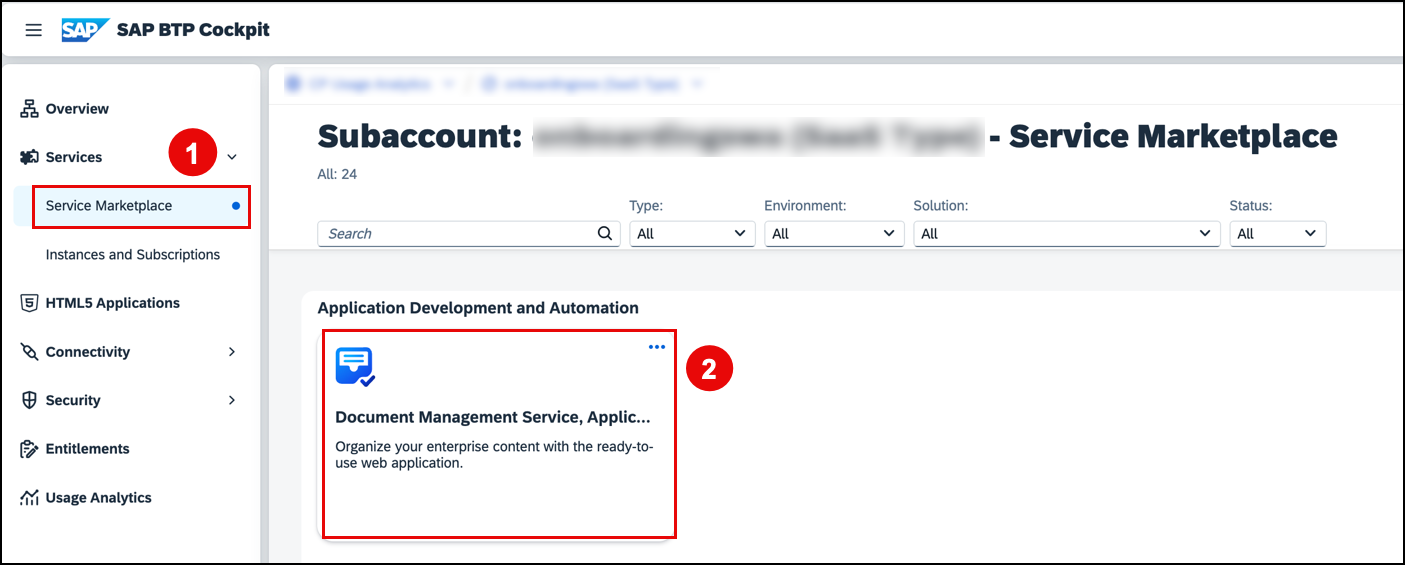Click the All: 24 count text
Viewport: 1405px width, 565px height.
click(337, 174)
